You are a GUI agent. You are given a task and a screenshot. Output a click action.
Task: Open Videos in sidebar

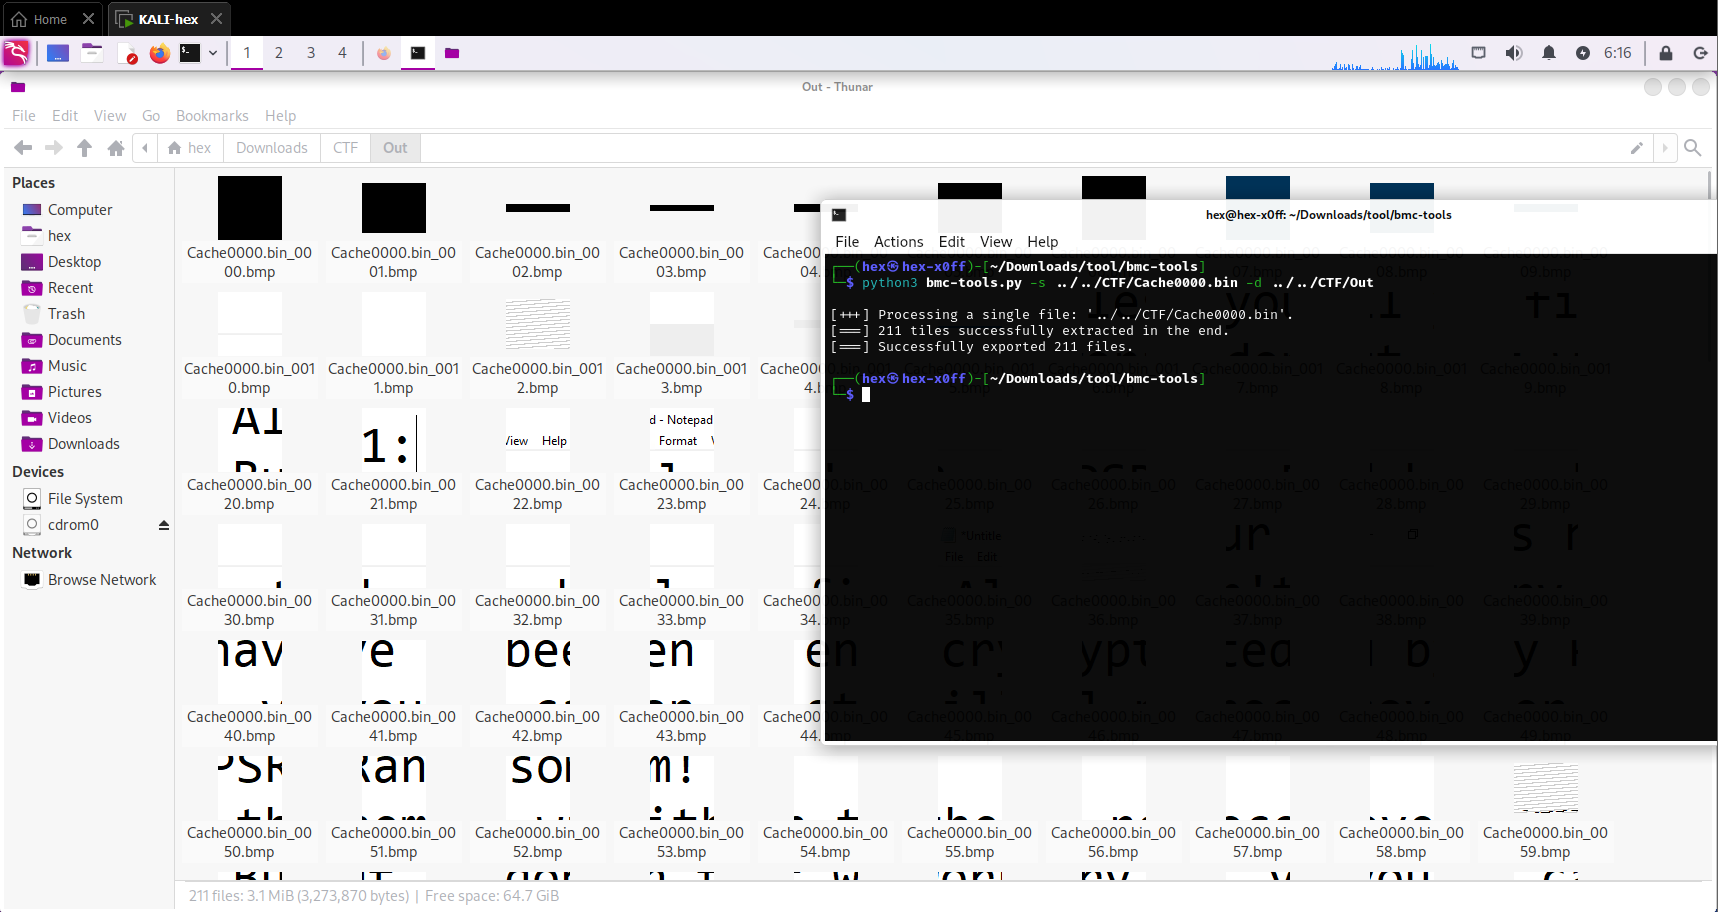click(x=69, y=418)
